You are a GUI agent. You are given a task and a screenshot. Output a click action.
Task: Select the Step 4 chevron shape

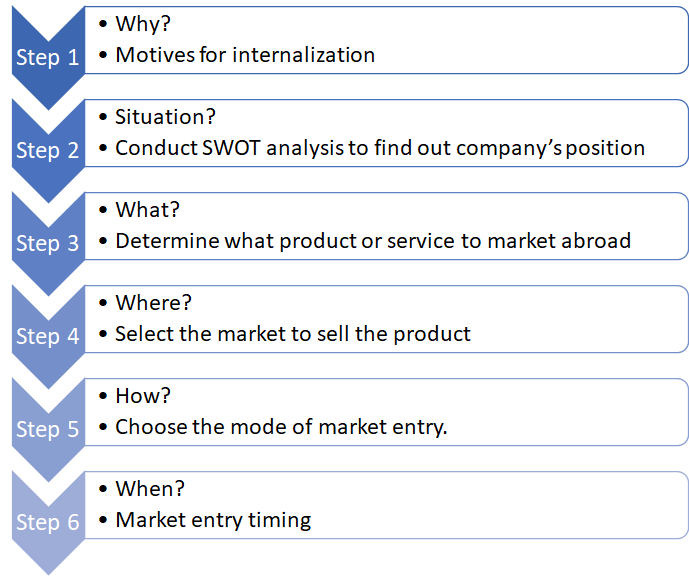click(47, 336)
